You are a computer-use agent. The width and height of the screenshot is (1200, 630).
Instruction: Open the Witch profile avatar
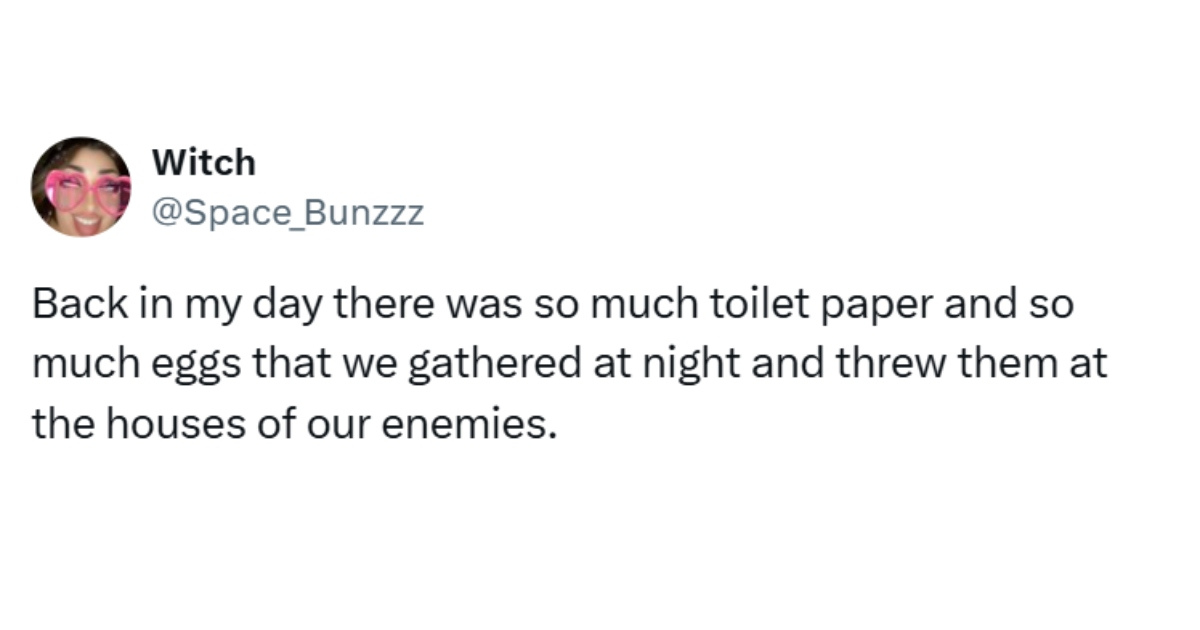pos(80,187)
